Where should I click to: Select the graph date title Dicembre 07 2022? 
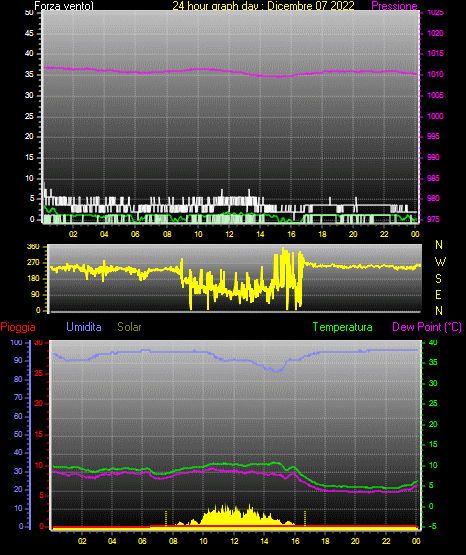pos(311,6)
